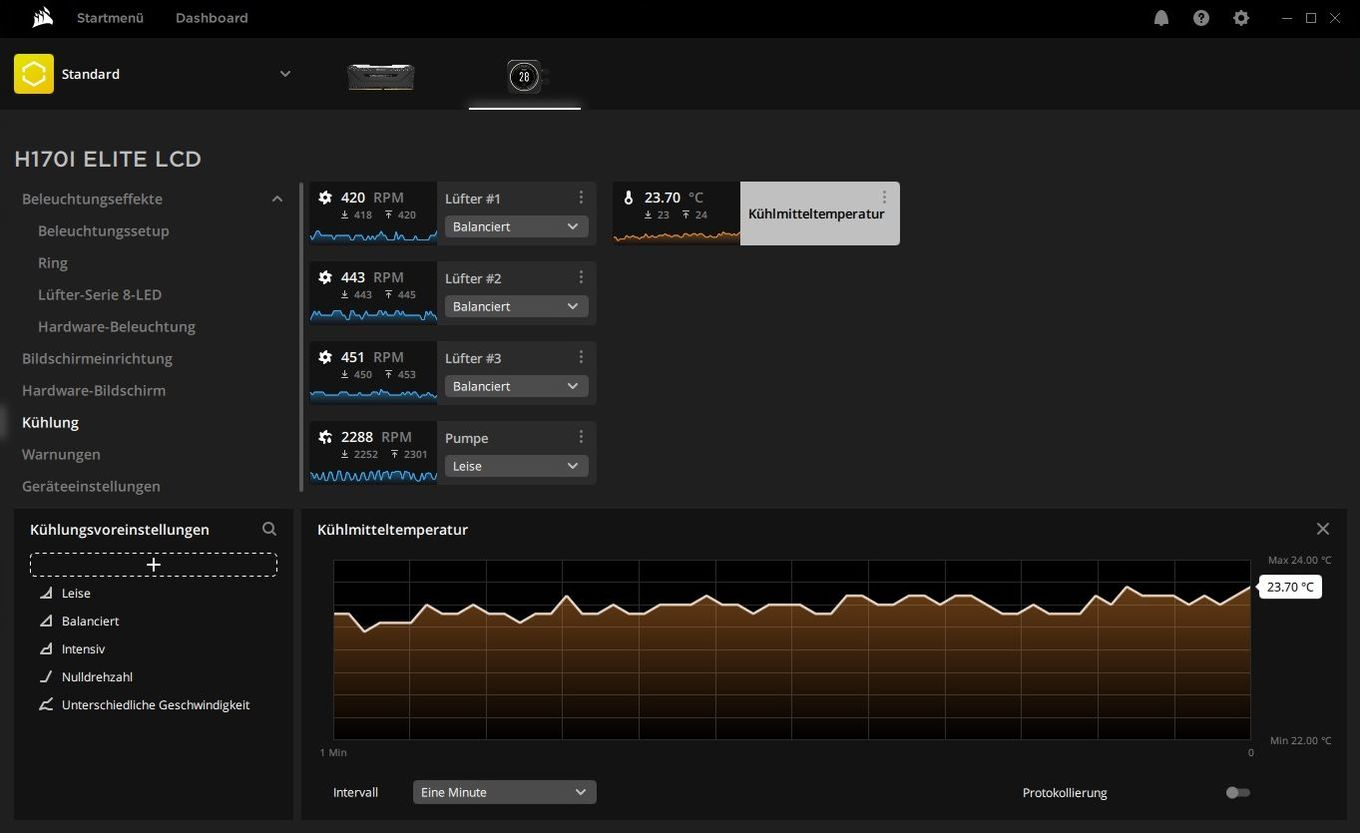The image size is (1360, 833).
Task: Open Geräteeinstellungen
Action: tap(91, 487)
